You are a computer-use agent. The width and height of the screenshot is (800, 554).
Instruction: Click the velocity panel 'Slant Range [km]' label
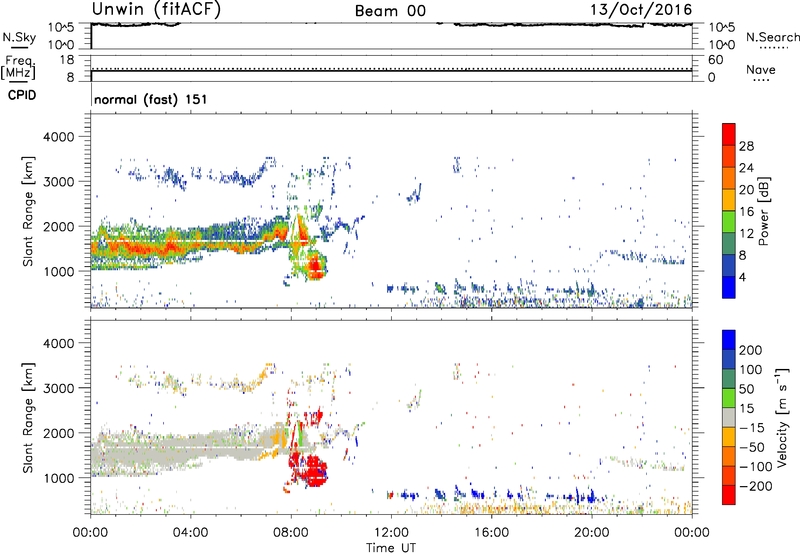point(28,418)
